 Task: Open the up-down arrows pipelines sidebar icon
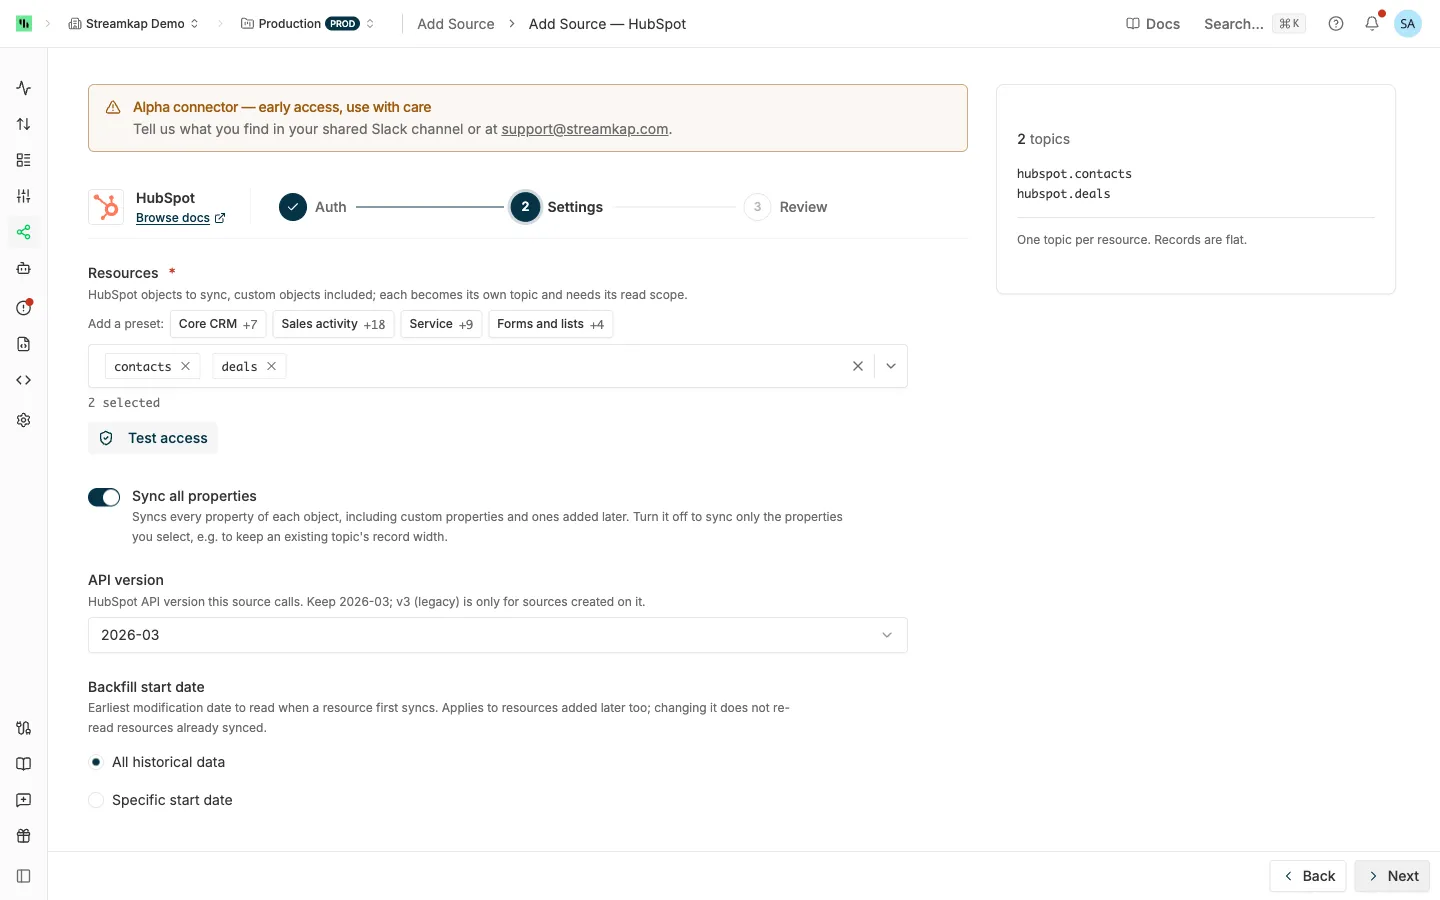click(x=24, y=124)
